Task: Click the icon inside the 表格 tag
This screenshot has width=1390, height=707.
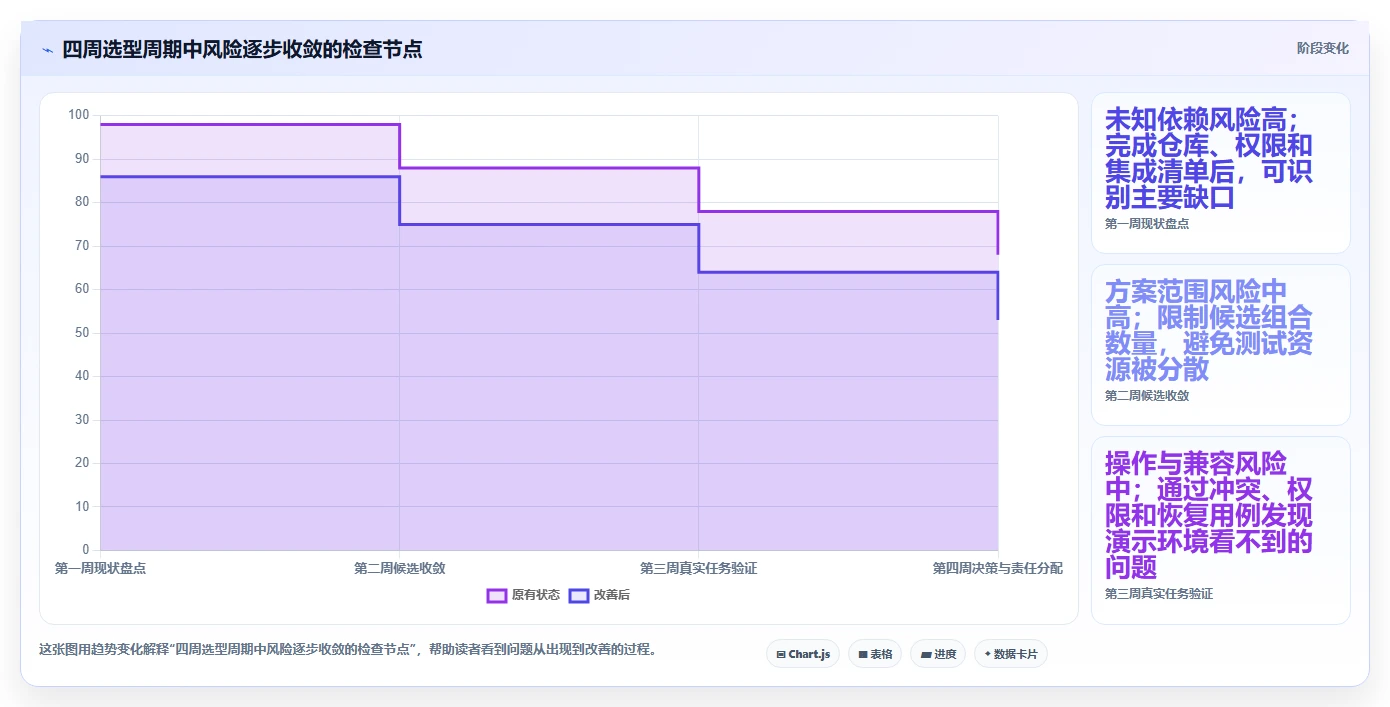Action: (863, 654)
